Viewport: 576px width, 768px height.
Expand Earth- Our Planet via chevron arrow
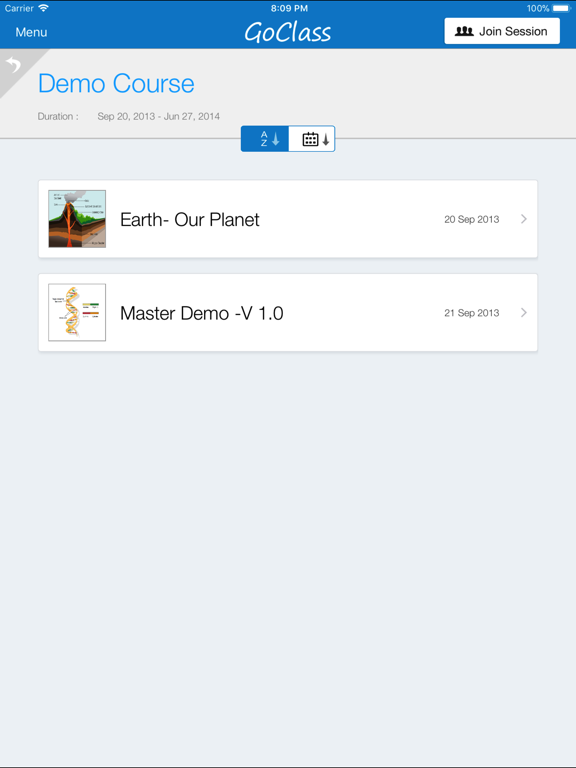[524, 219]
